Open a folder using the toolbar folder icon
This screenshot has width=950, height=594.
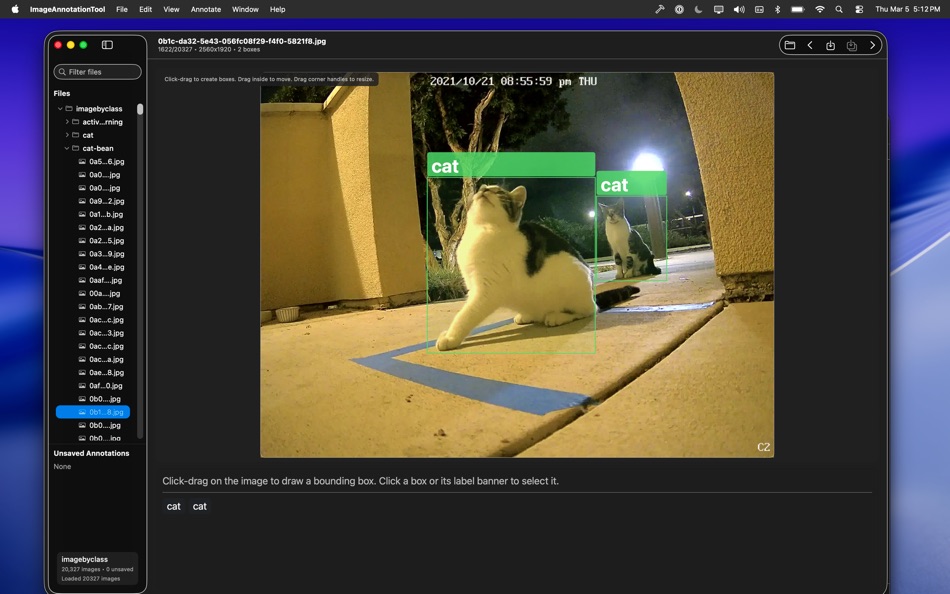pyautogui.click(x=789, y=45)
